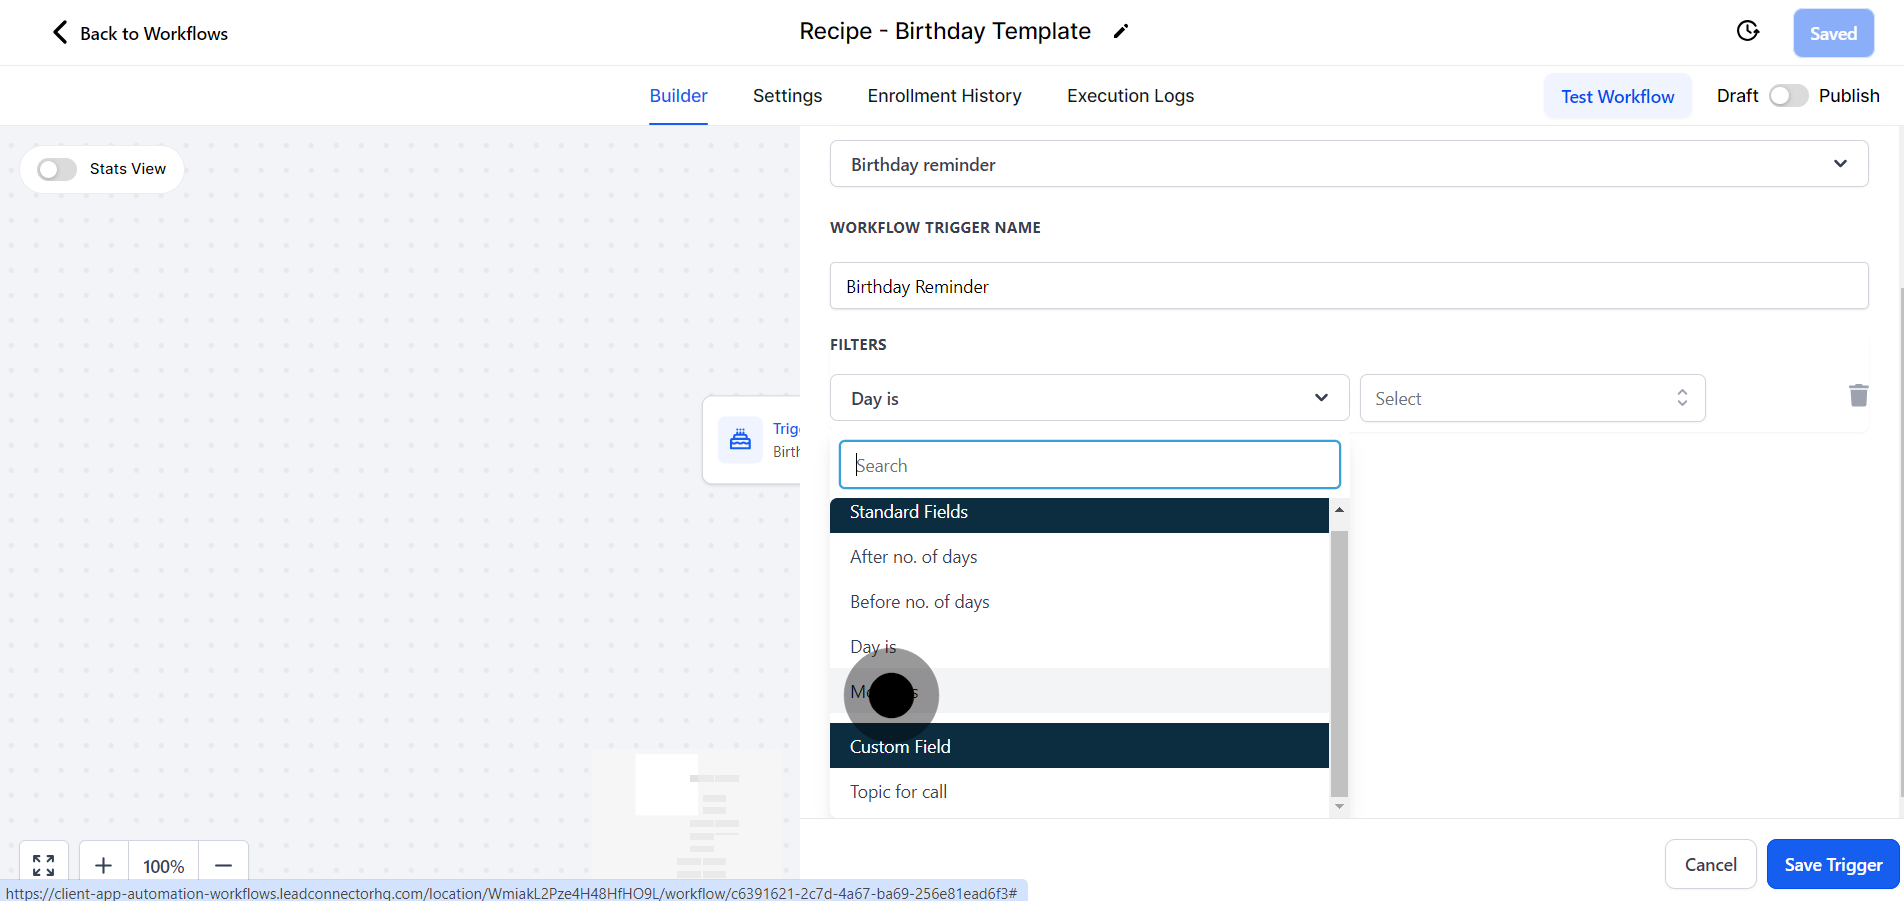Toggle the Draft/Publish switch
This screenshot has height=901, width=1904.
pos(1788,96)
